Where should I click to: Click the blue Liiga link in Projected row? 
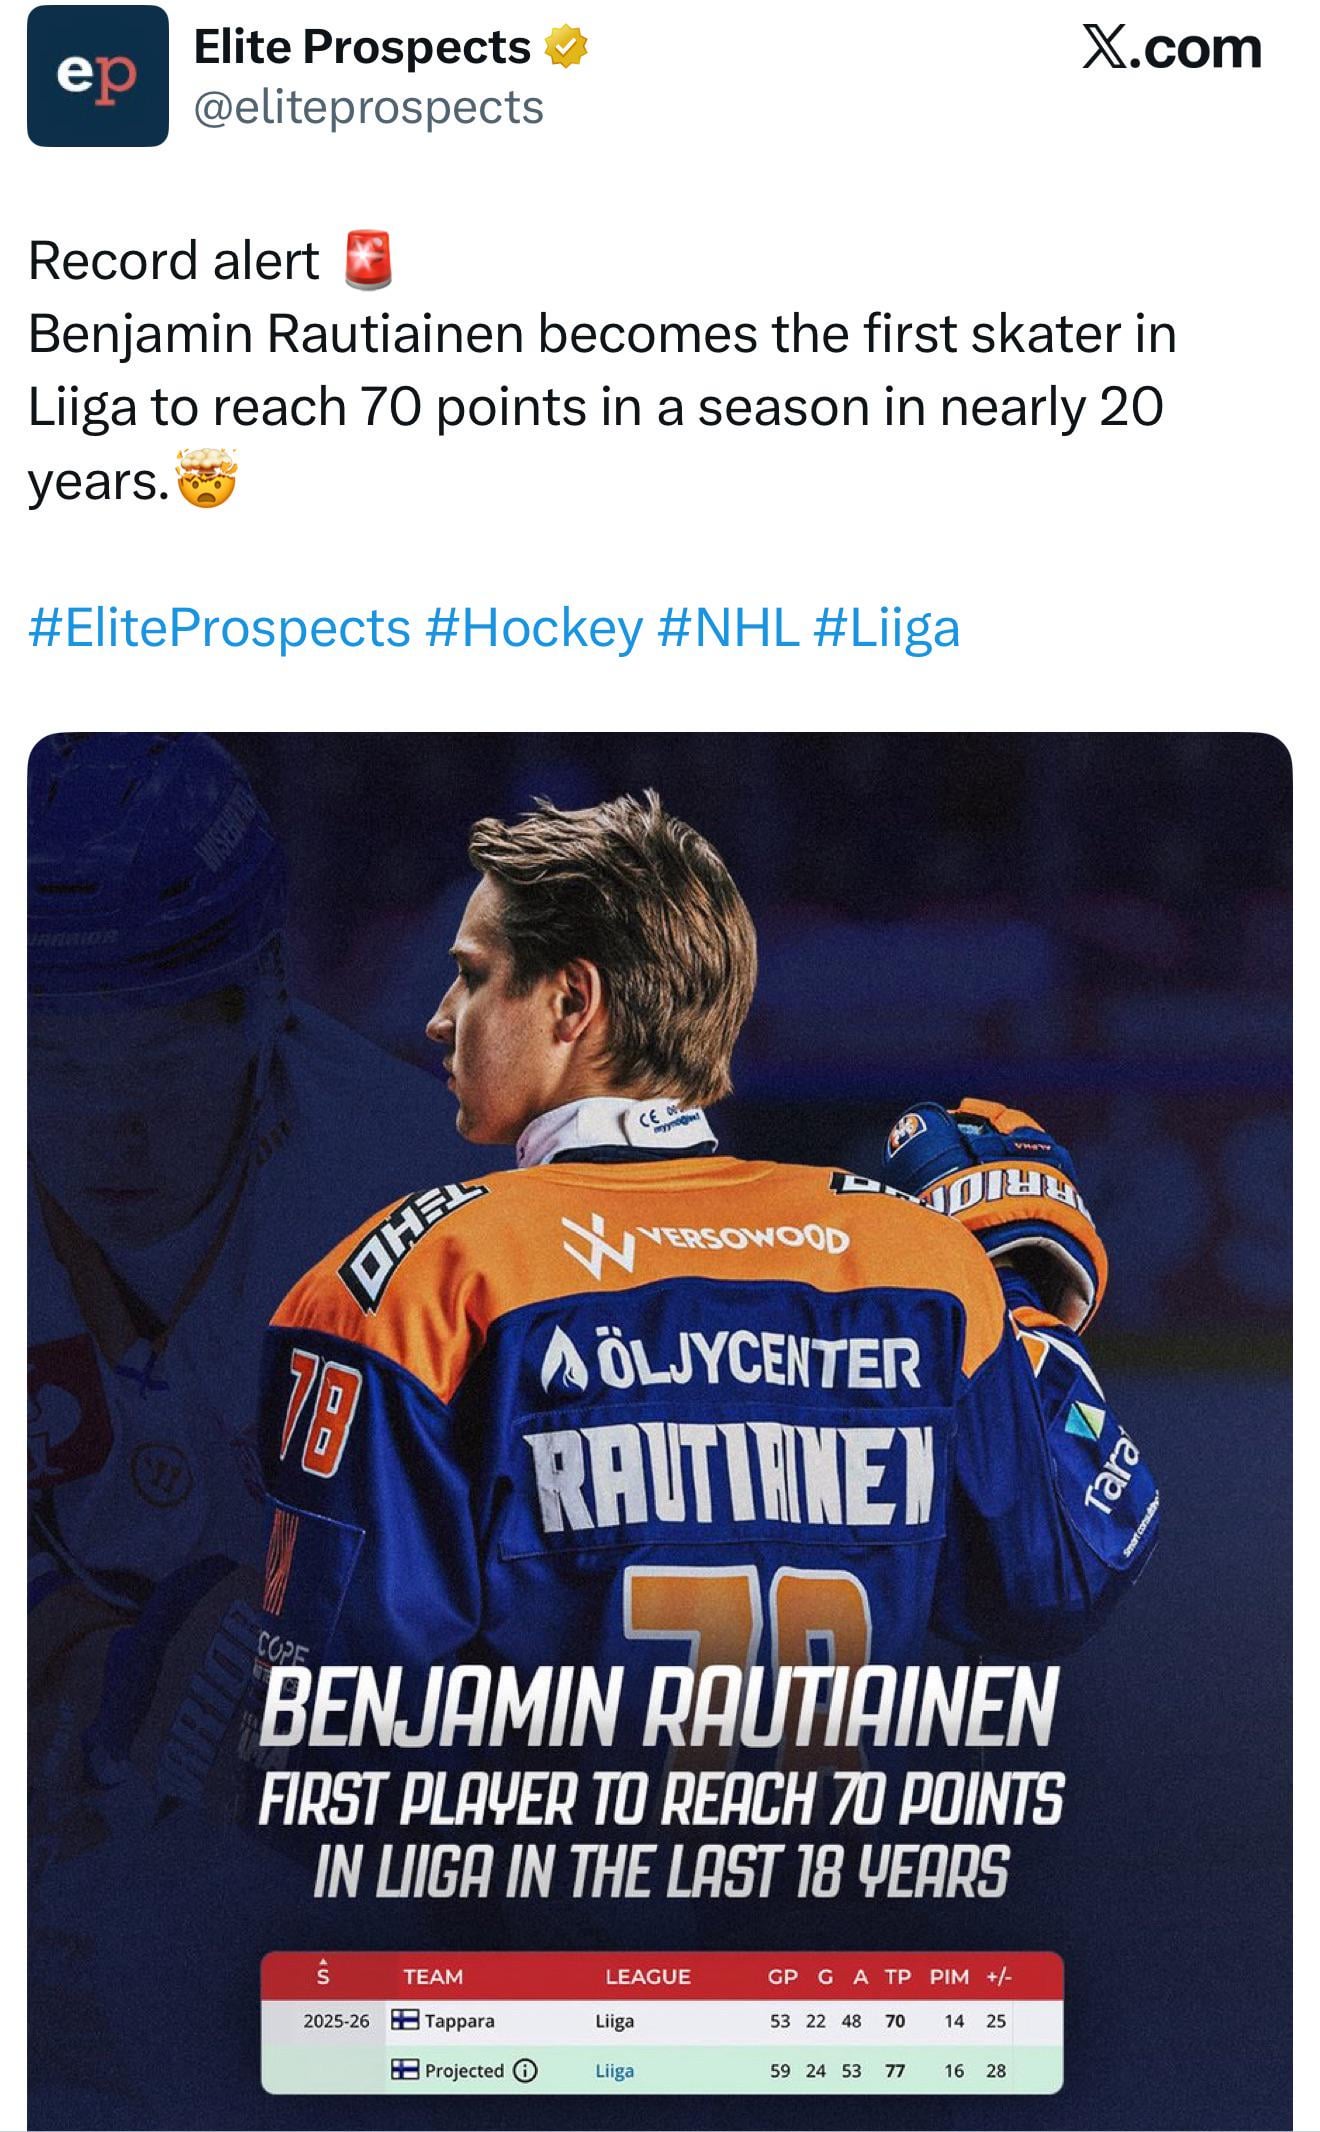click(615, 2070)
